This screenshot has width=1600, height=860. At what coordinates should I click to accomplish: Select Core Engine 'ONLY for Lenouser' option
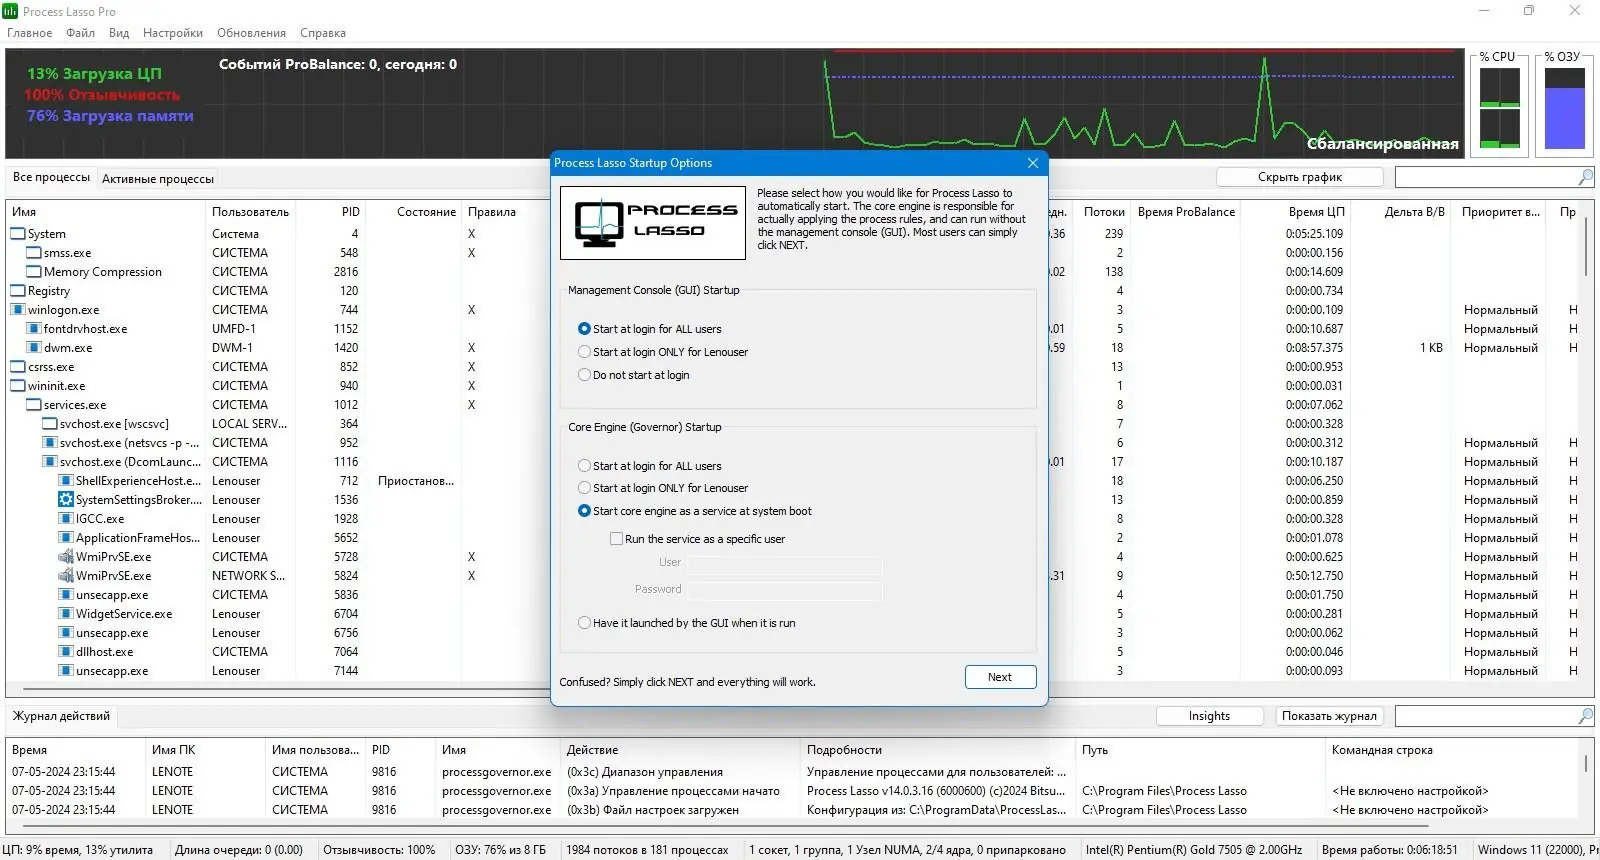(584, 488)
